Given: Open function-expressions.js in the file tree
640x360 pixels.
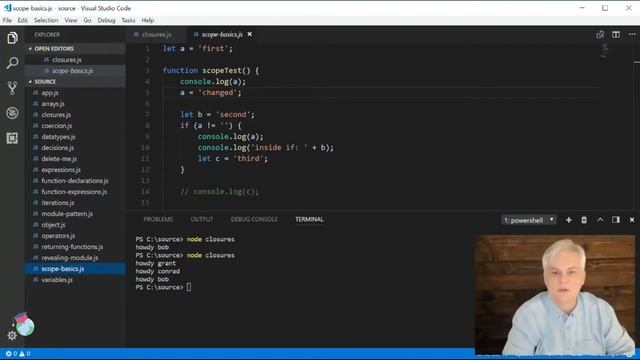Looking at the screenshot, I should 76,192.
